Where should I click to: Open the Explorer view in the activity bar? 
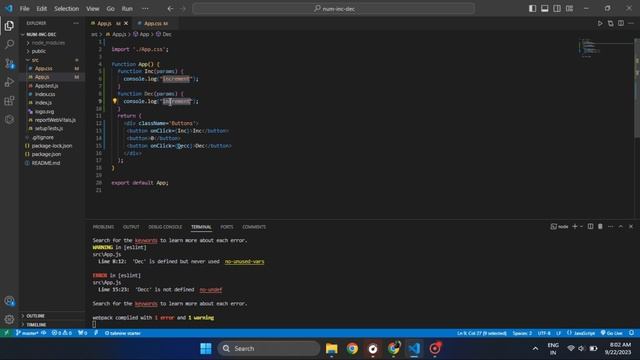pyautogui.click(x=9, y=26)
